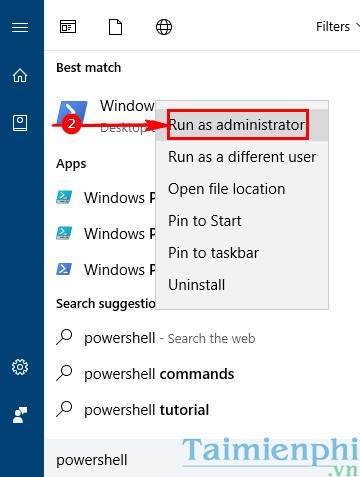The image size is (360, 477).
Task: Click the Best match heading
Action: pyautogui.click(x=89, y=68)
